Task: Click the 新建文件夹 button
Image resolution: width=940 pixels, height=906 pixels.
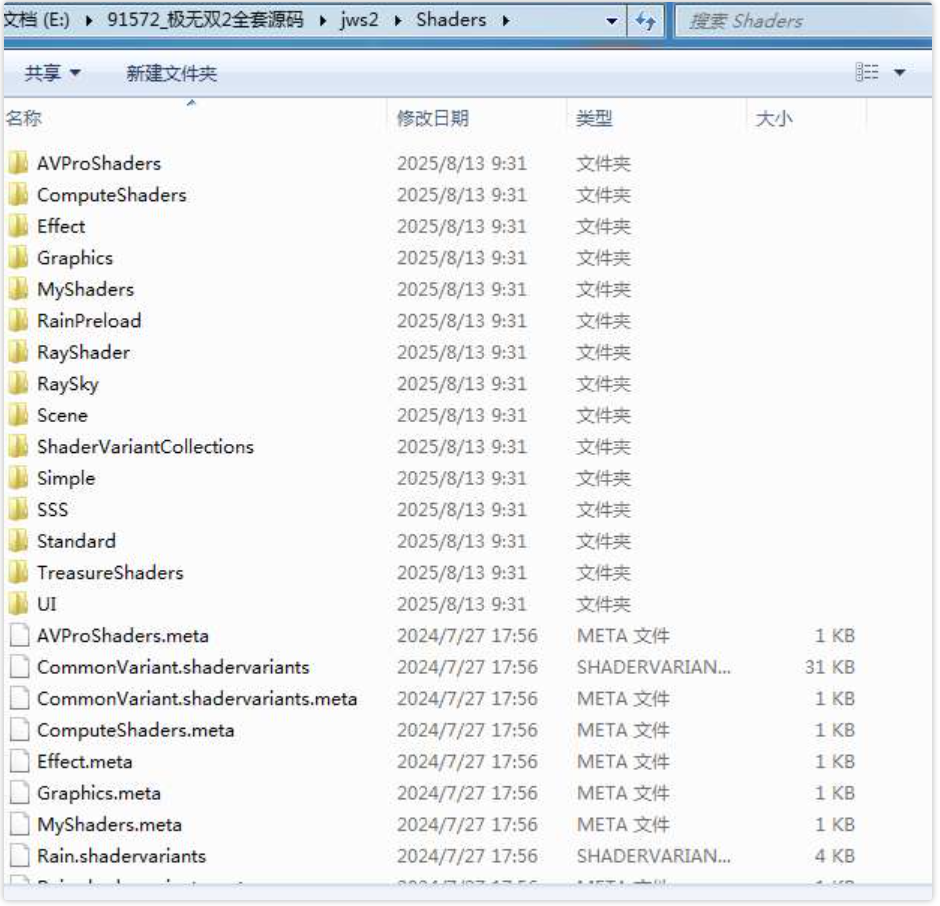Action: pos(171,73)
